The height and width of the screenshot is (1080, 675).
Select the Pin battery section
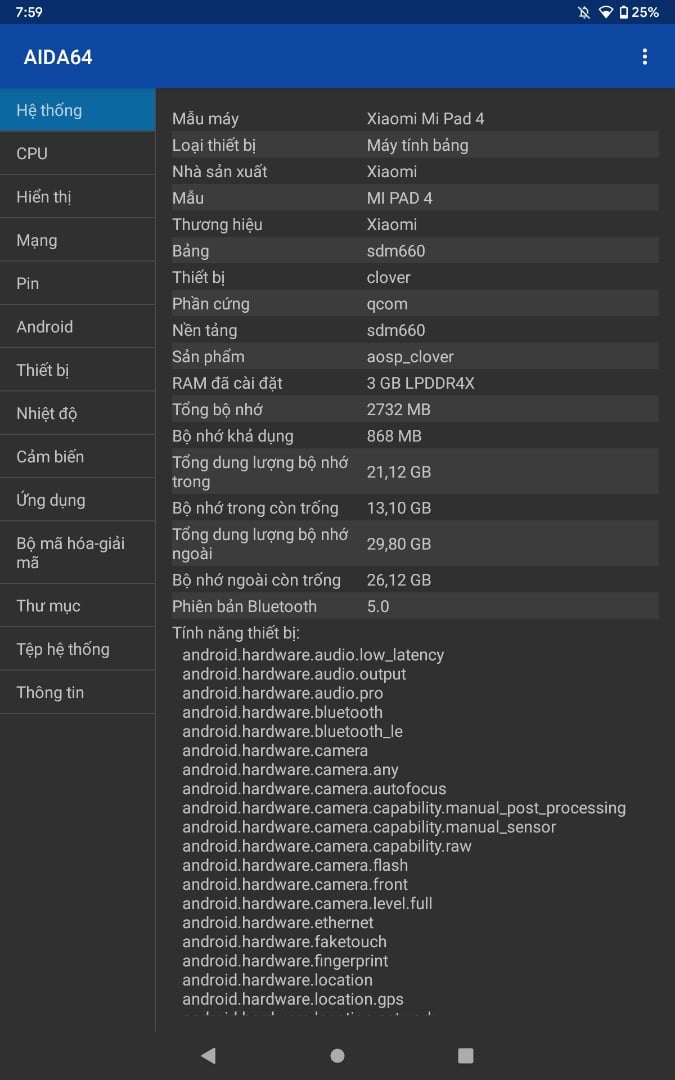point(77,284)
